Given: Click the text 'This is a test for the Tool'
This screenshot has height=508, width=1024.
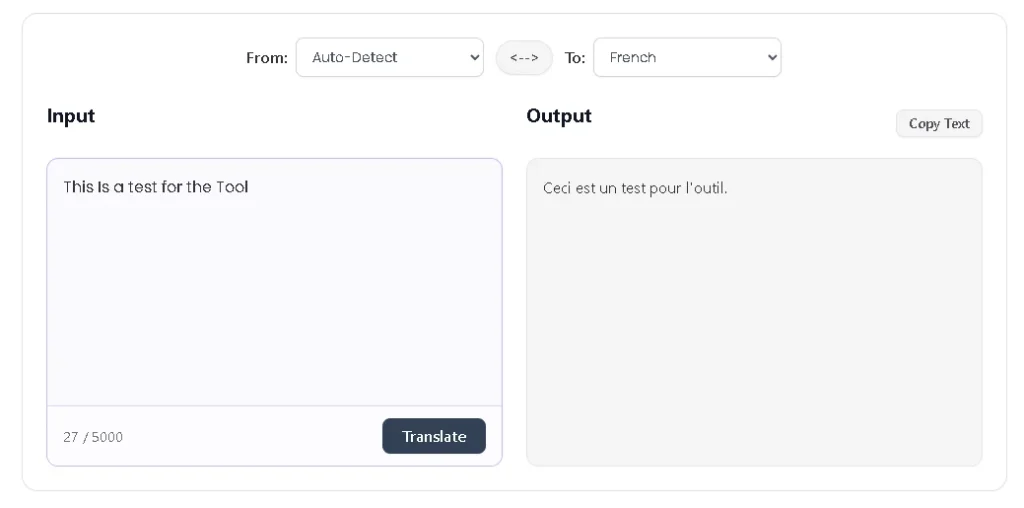Looking at the screenshot, I should pos(155,187).
